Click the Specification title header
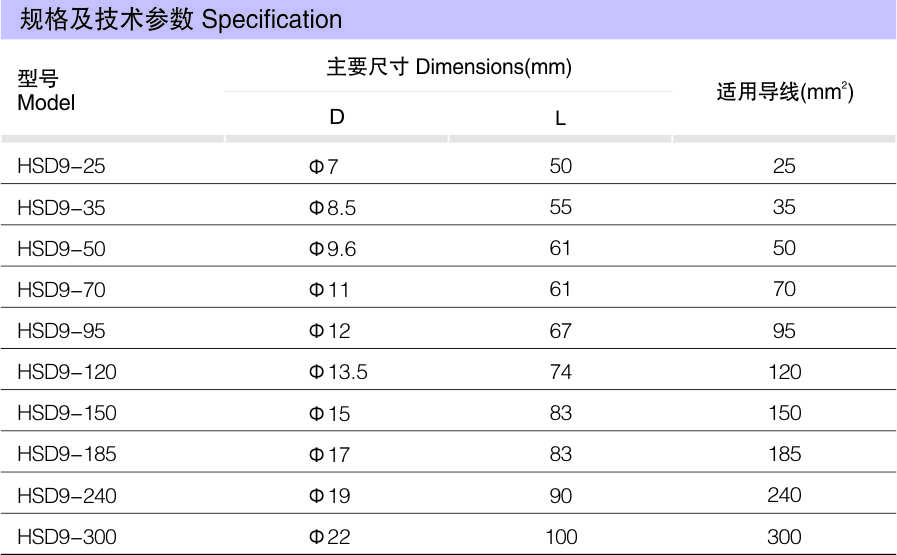 [x=180, y=20]
